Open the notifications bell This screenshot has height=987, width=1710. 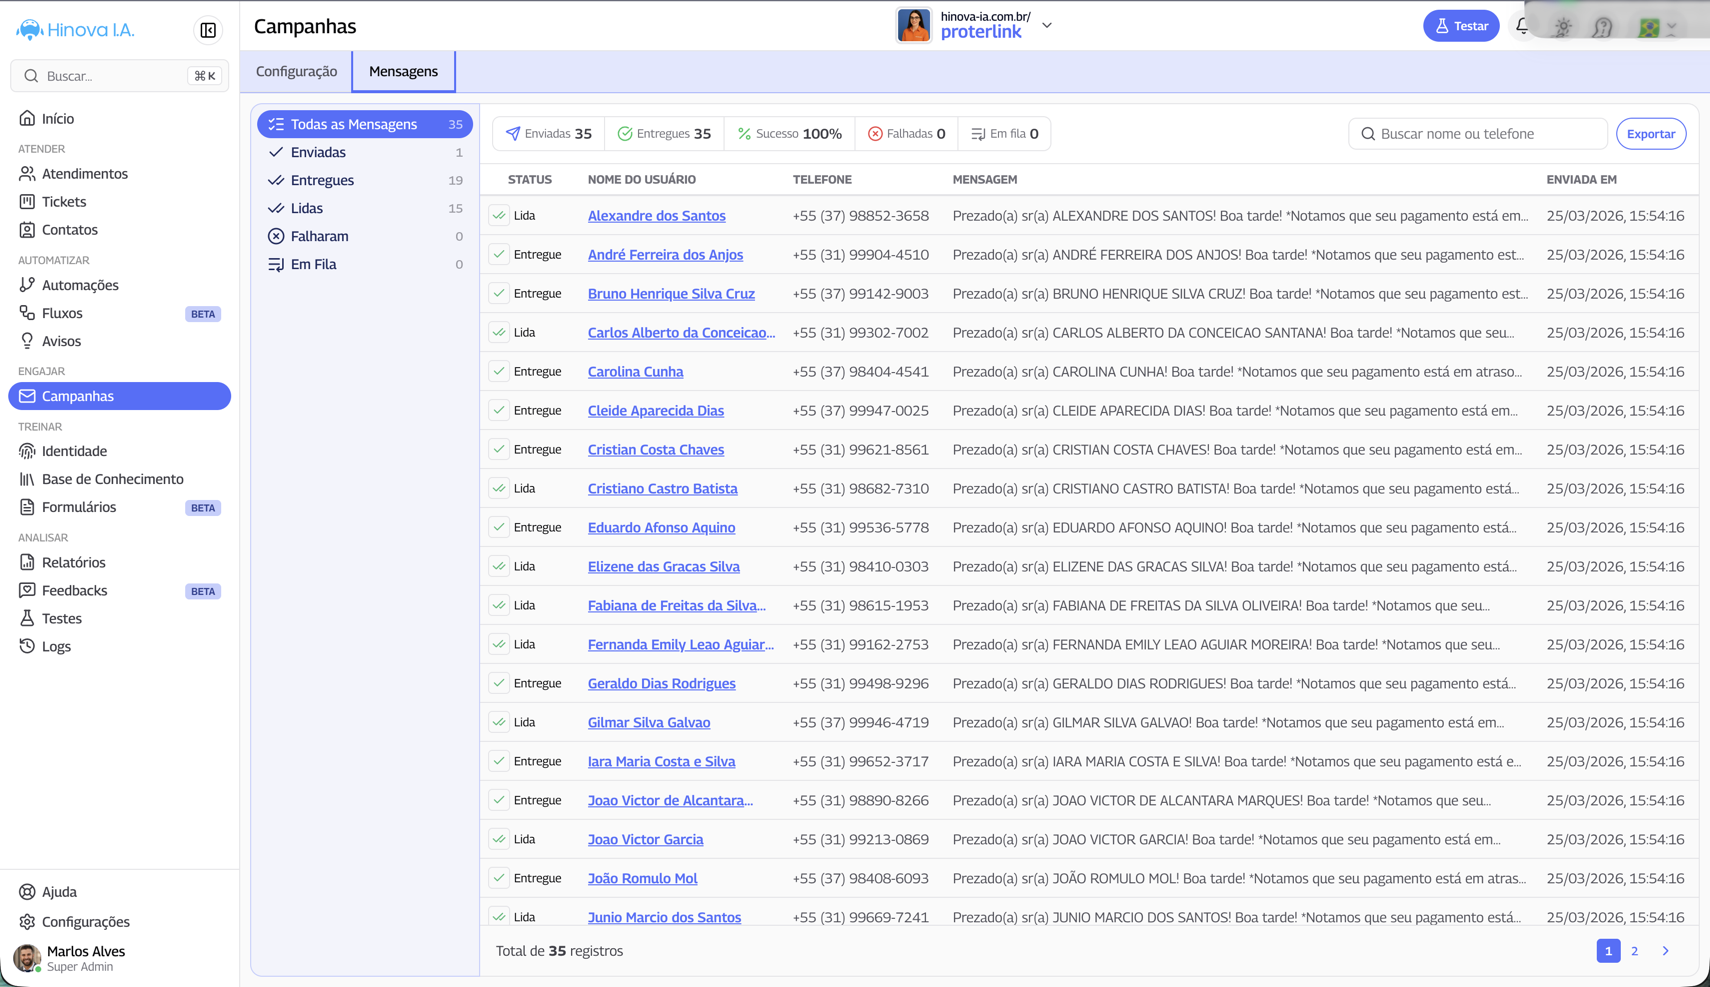[x=1522, y=26]
